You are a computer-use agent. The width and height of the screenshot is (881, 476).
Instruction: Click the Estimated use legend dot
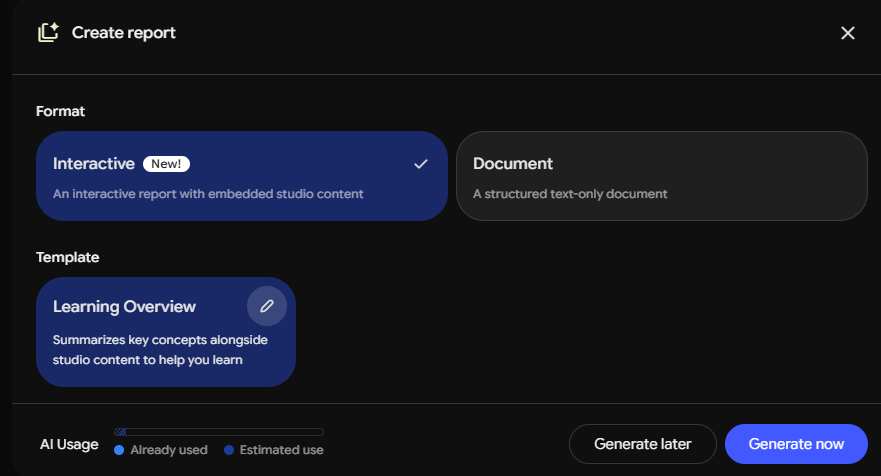tap(229, 450)
